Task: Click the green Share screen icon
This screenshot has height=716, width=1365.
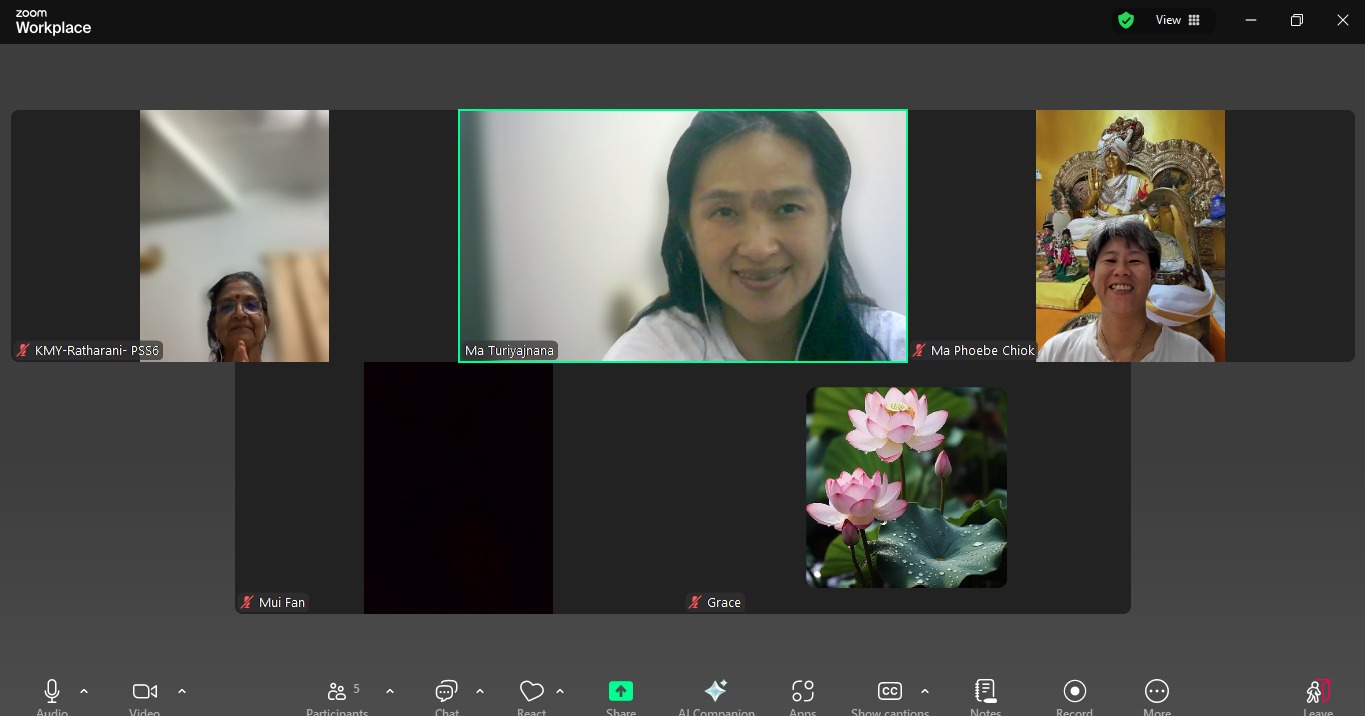Action: [621, 692]
